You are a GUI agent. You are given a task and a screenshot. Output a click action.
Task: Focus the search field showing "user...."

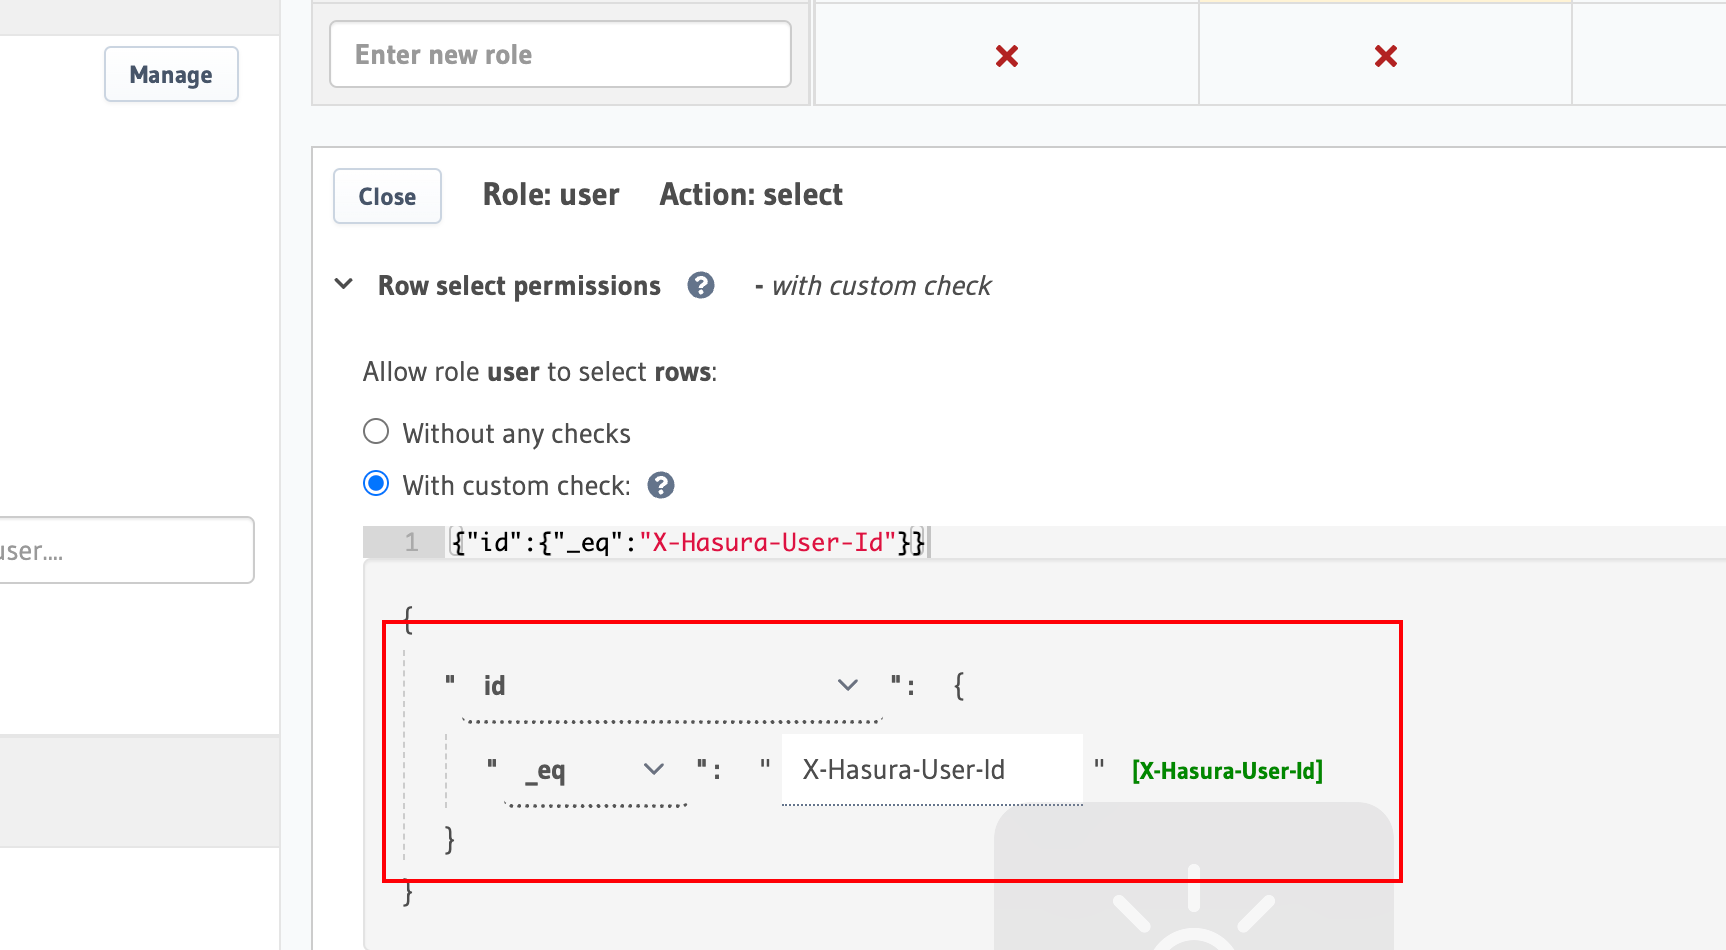tap(126, 550)
